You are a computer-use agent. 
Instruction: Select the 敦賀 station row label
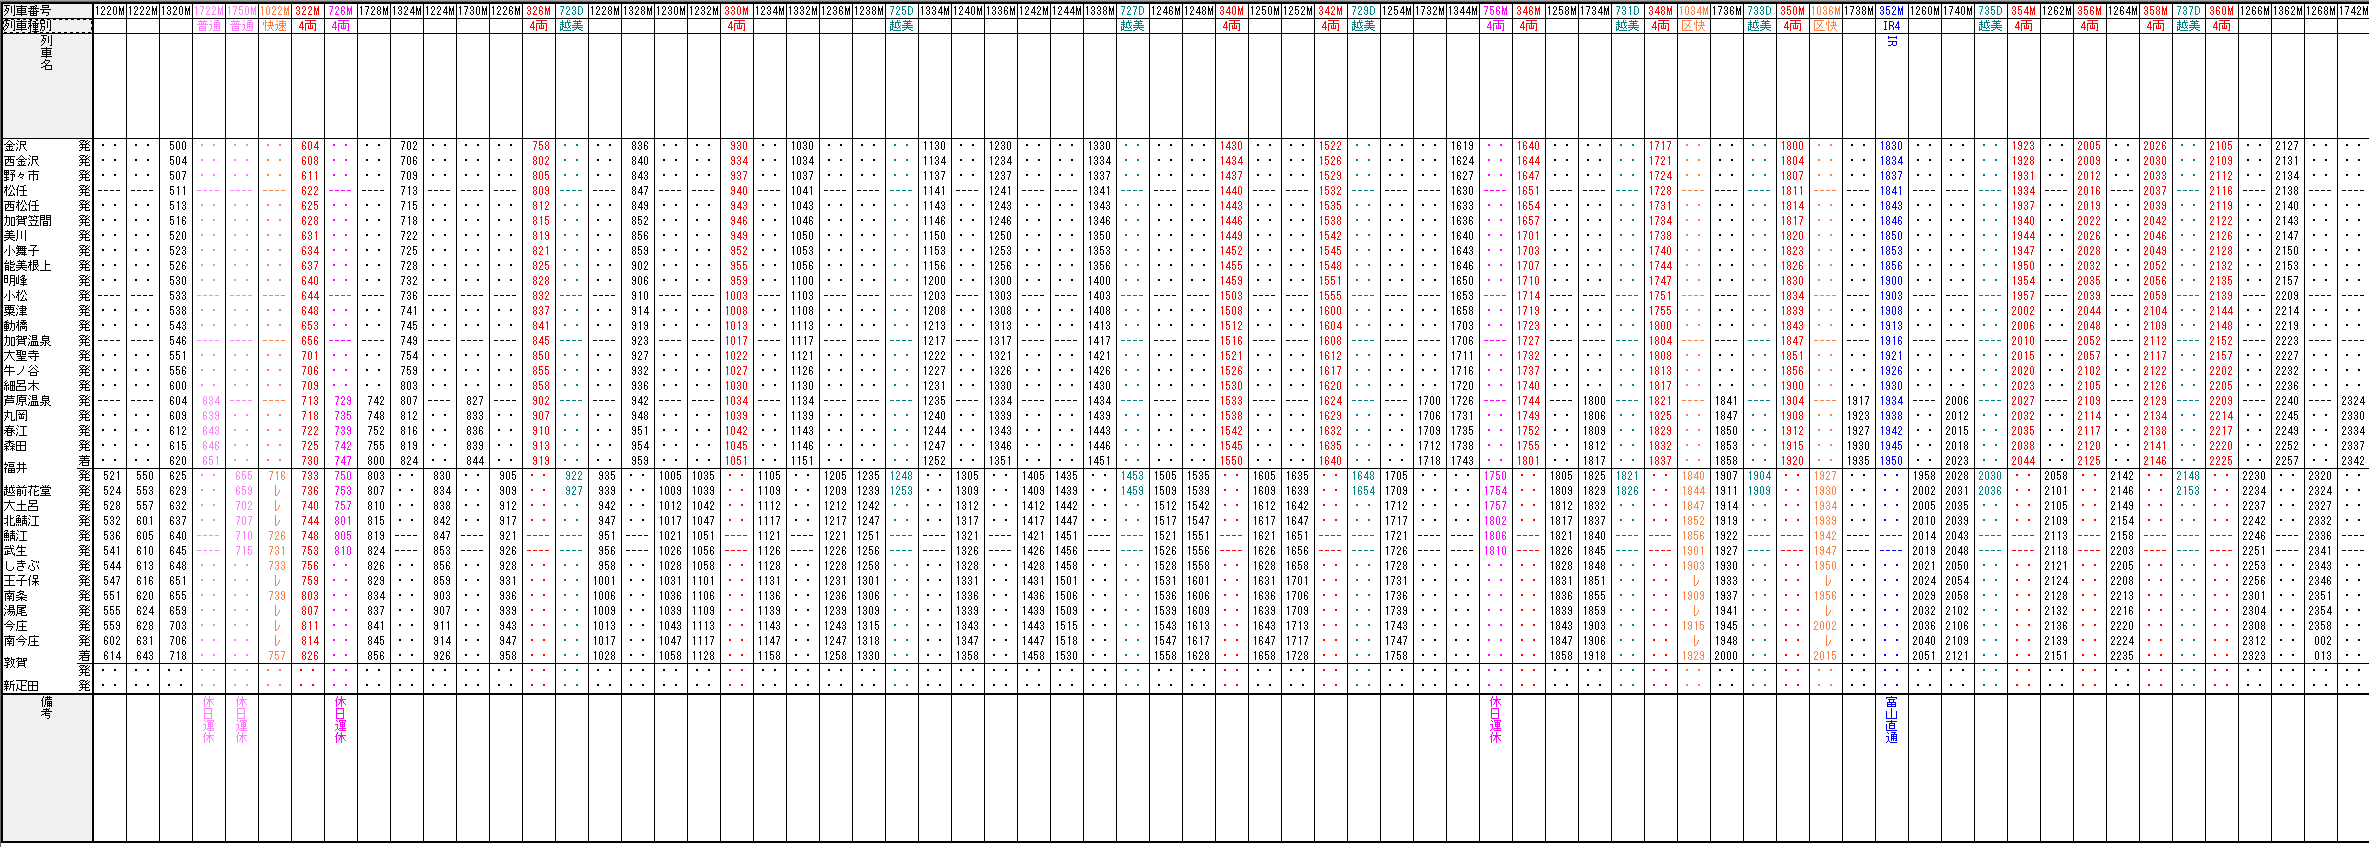[x=16, y=663]
